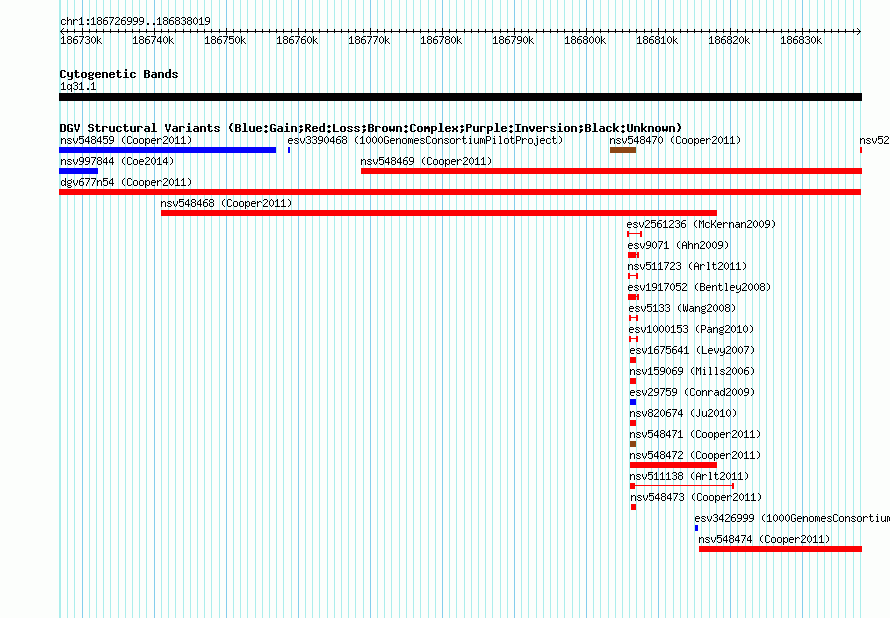Image resolution: width=890 pixels, height=618 pixels.
Task: Select the blue nsv997844 gain bar
Action: (78, 171)
